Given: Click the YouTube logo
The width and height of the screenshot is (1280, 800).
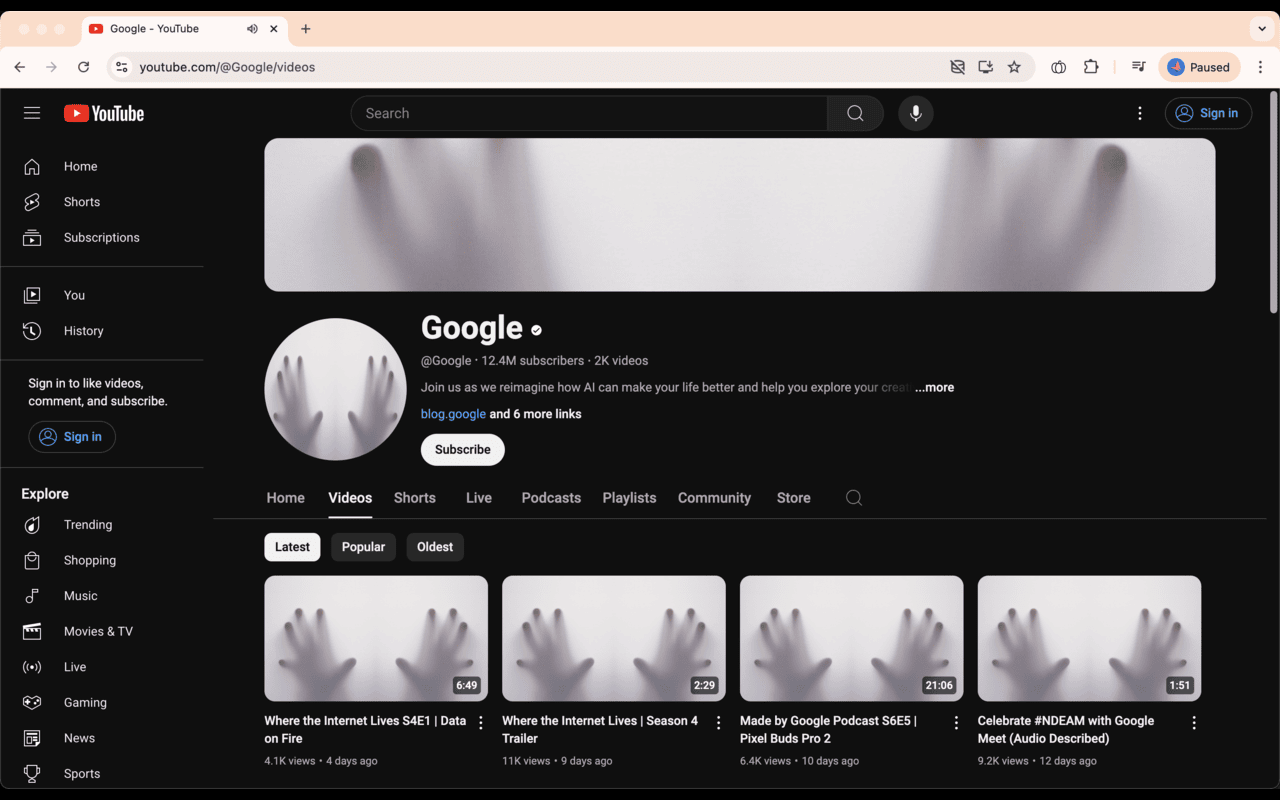Looking at the screenshot, I should pos(104,113).
